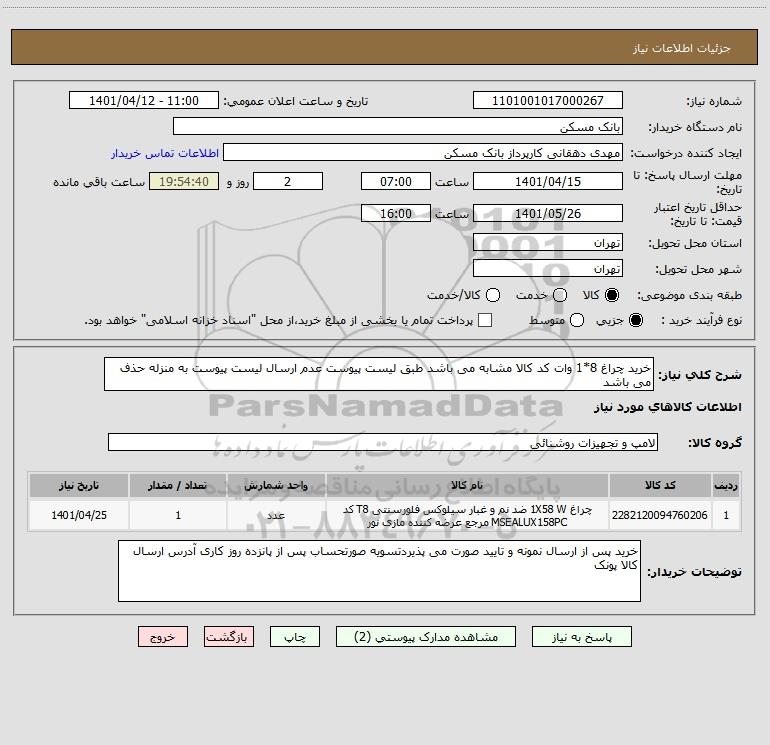
Task: Click the need date cell 1401/04/25
Action: click(79, 515)
